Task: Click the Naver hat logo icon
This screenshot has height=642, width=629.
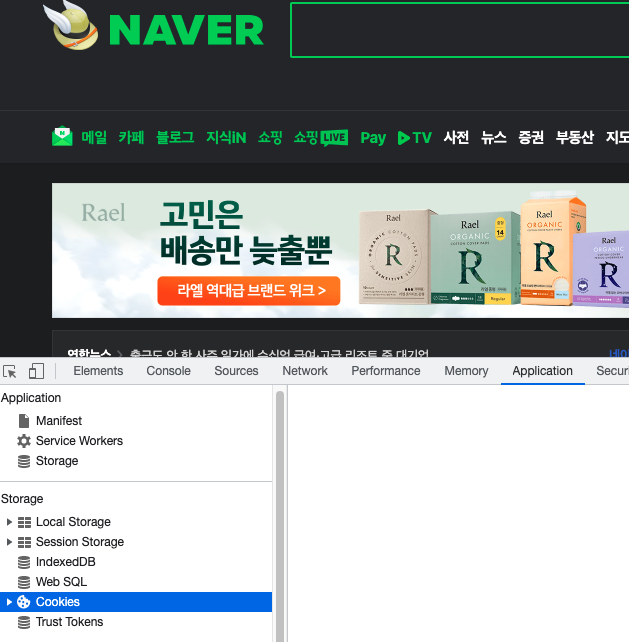Action: click(71, 25)
